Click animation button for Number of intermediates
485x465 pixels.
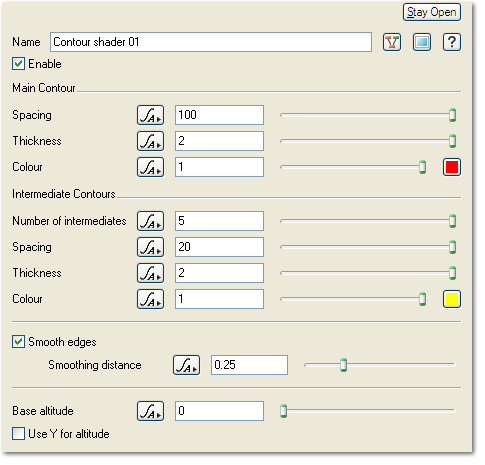click(150, 221)
